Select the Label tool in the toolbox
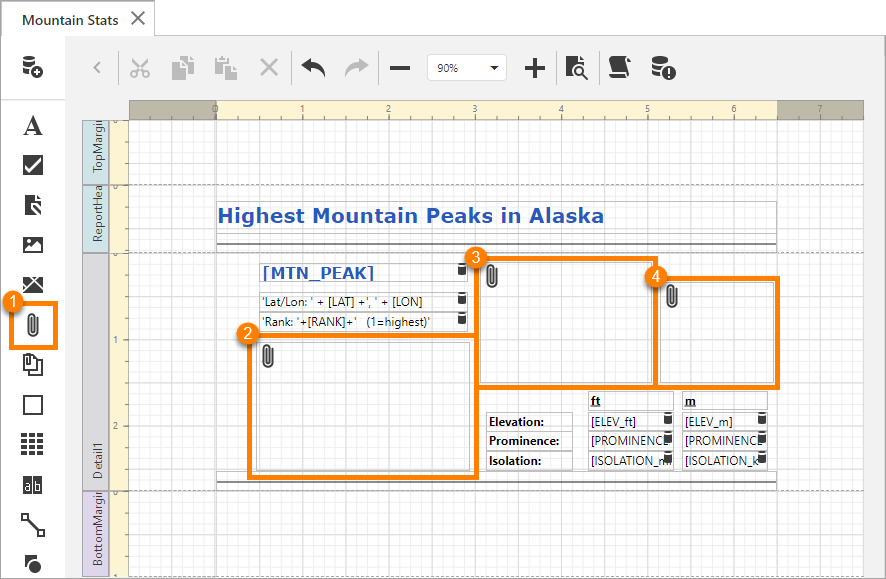This screenshot has width=886, height=579. pyautogui.click(x=33, y=126)
